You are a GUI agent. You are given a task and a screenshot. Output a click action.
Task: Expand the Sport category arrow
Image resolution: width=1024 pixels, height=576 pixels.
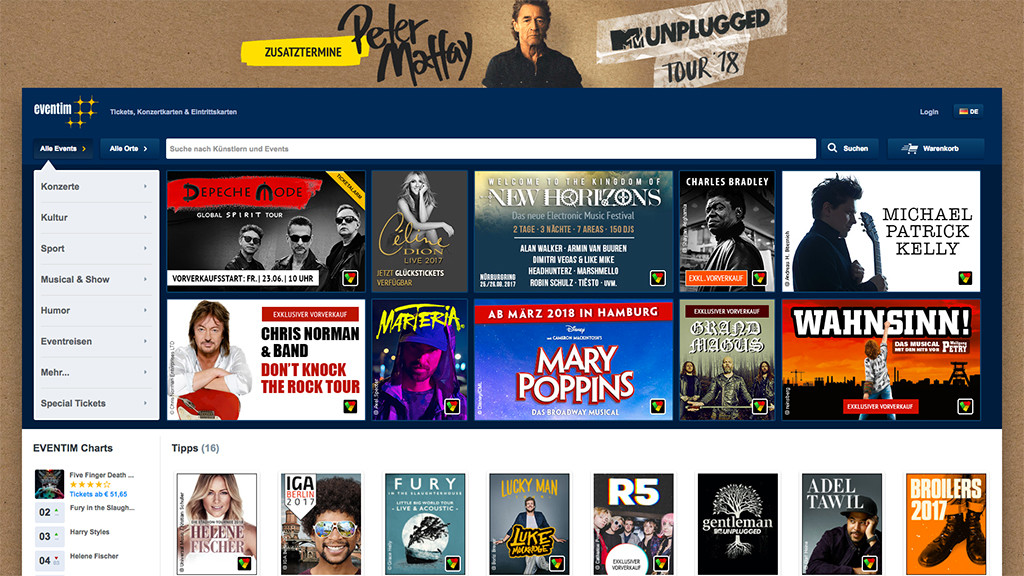tap(145, 249)
